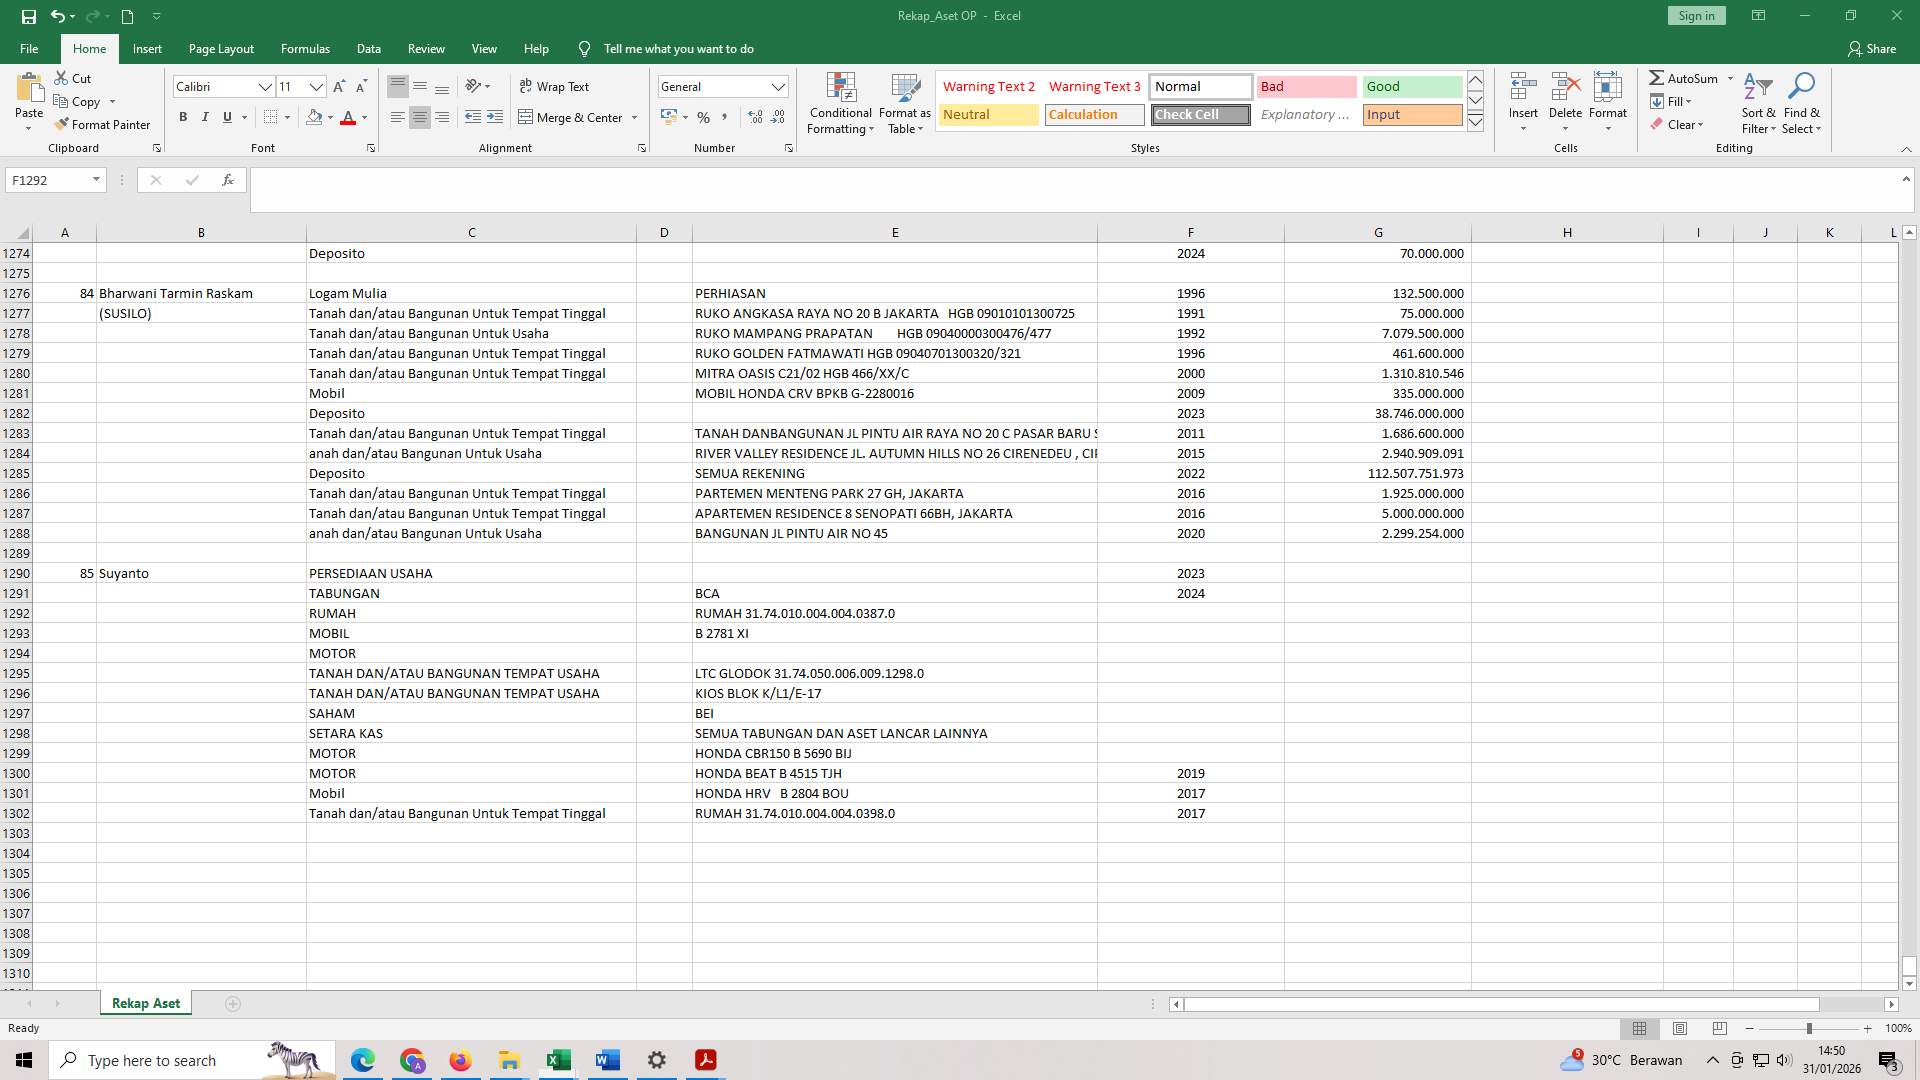Toggle italic formatting

tap(205, 117)
